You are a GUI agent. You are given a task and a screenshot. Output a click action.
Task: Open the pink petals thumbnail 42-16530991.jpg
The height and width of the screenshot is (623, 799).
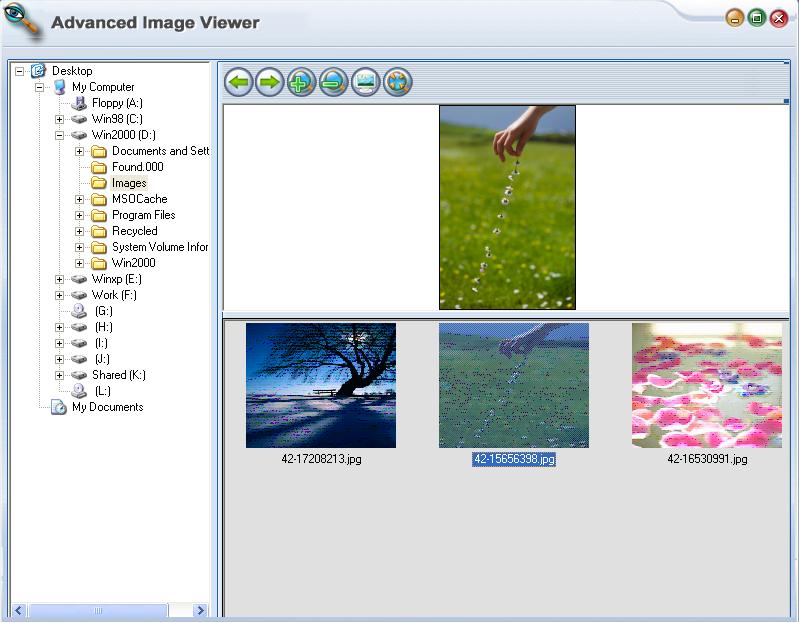coord(707,386)
